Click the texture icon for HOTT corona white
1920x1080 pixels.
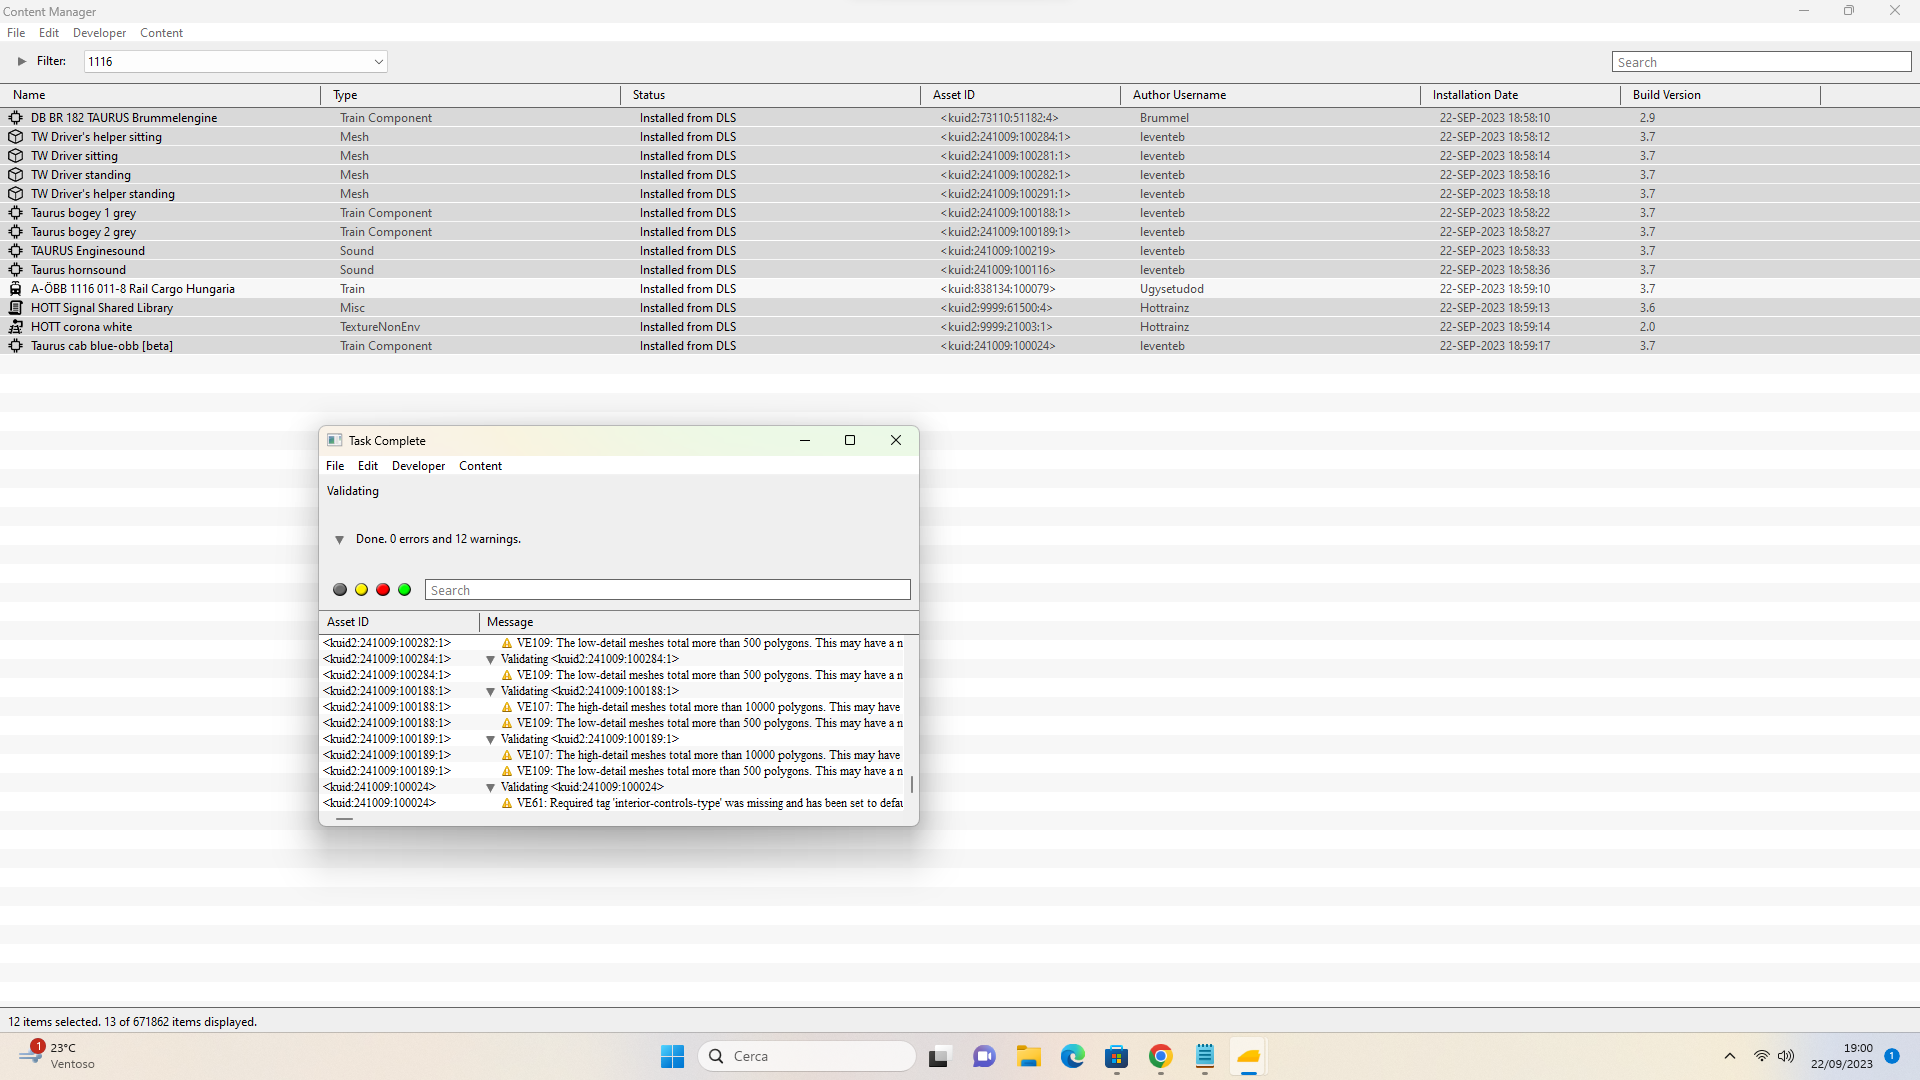coord(16,327)
